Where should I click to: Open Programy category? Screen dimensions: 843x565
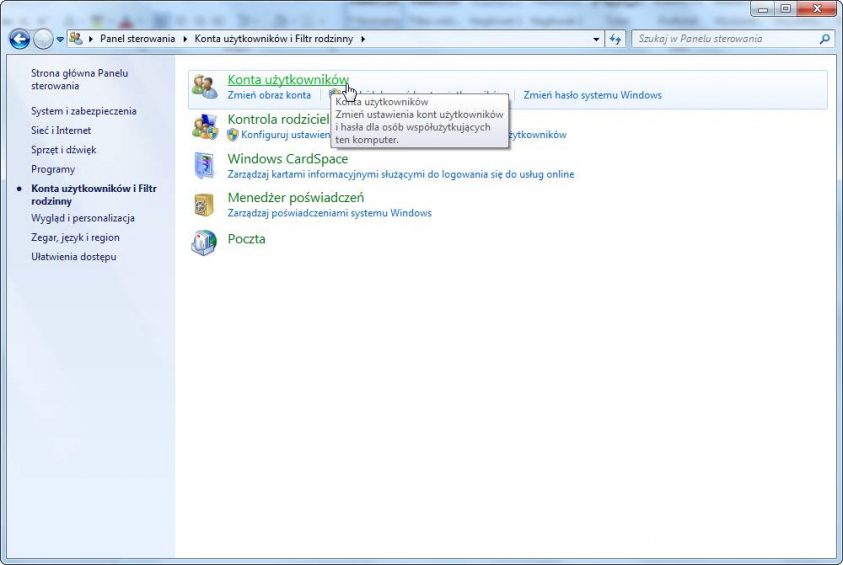coord(53,169)
